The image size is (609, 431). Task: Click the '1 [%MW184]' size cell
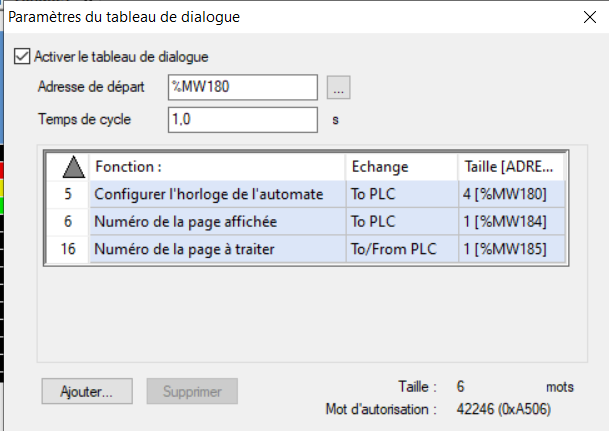point(510,221)
